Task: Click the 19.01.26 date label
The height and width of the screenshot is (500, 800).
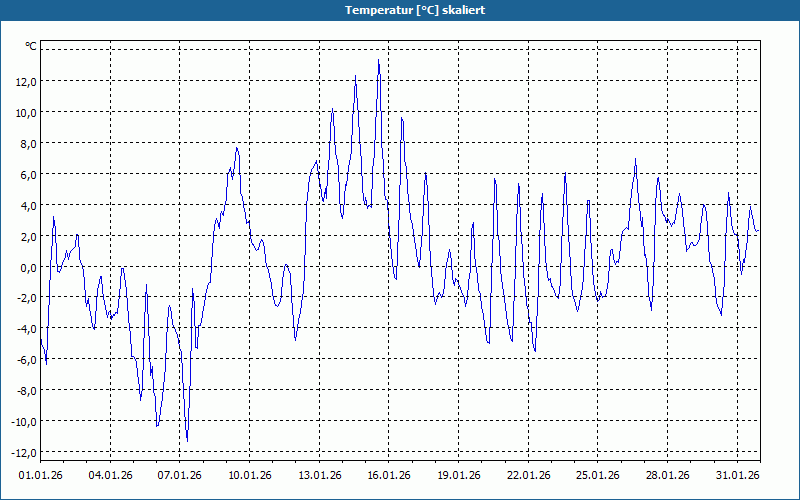Action: pyautogui.click(x=459, y=476)
